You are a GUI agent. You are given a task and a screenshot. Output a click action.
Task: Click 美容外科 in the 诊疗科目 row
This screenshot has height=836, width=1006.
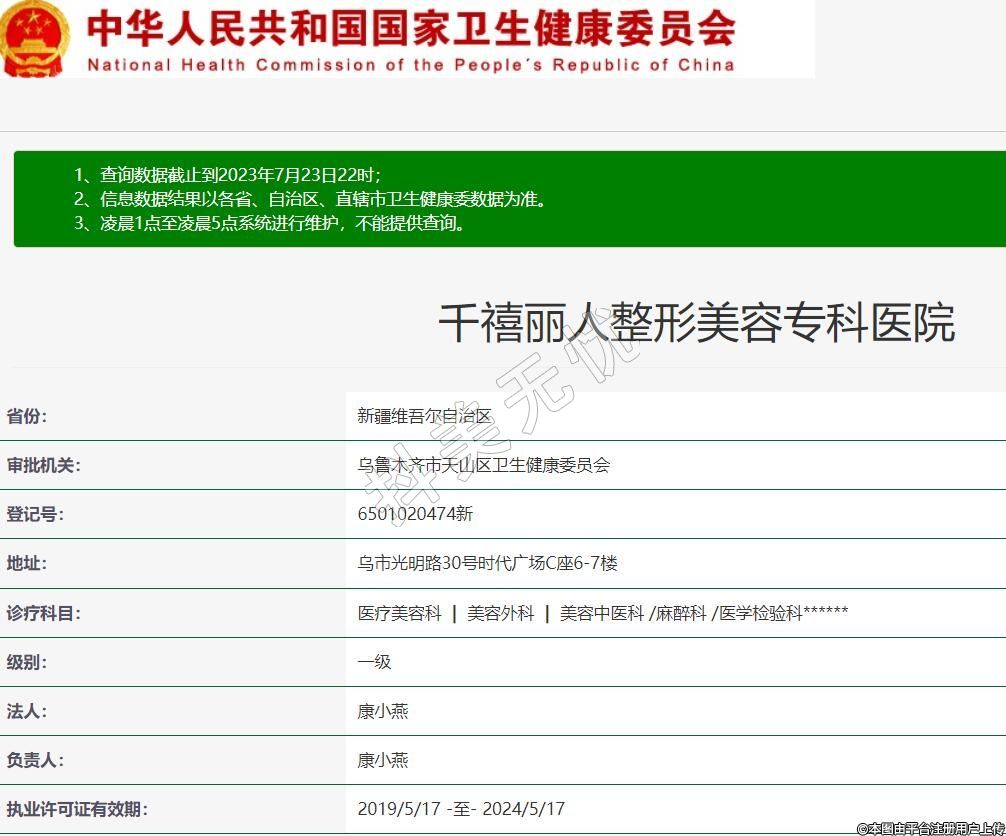(x=500, y=613)
